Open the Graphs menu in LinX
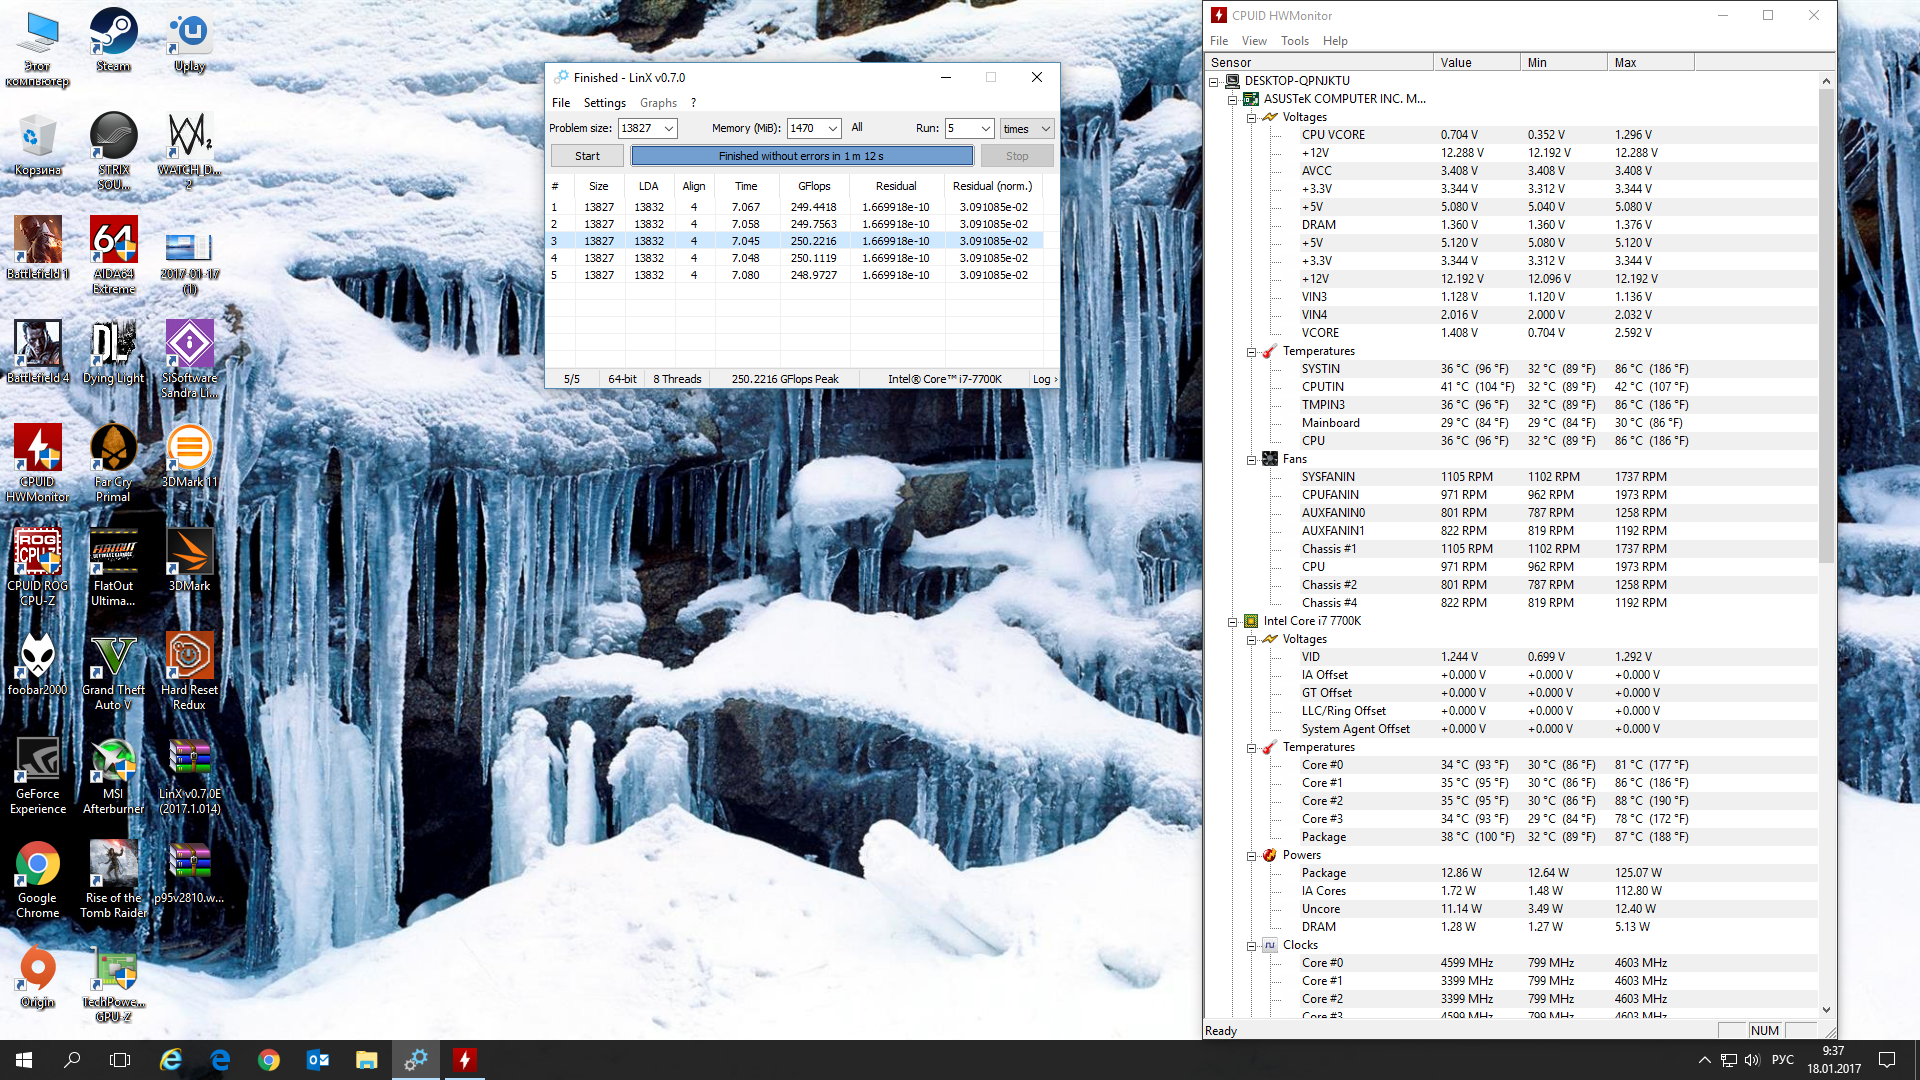The image size is (1920, 1080). point(658,103)
